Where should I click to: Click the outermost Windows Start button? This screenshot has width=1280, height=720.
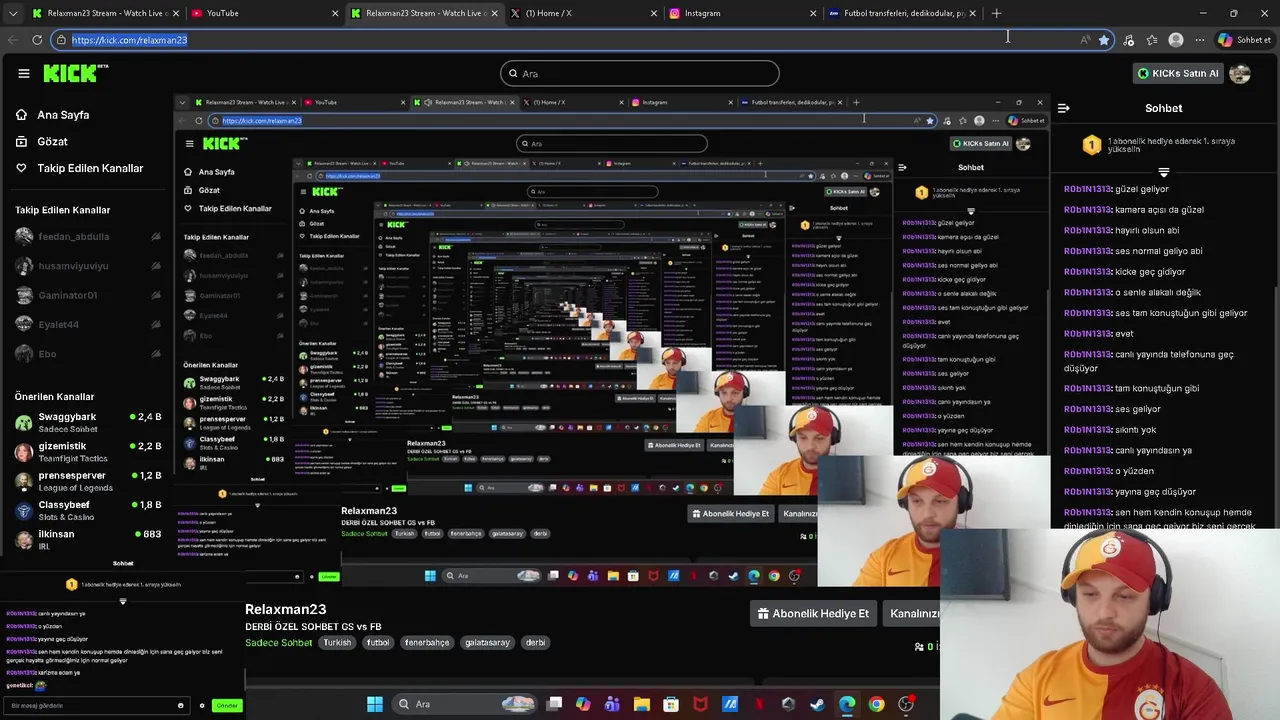[375, 704]
